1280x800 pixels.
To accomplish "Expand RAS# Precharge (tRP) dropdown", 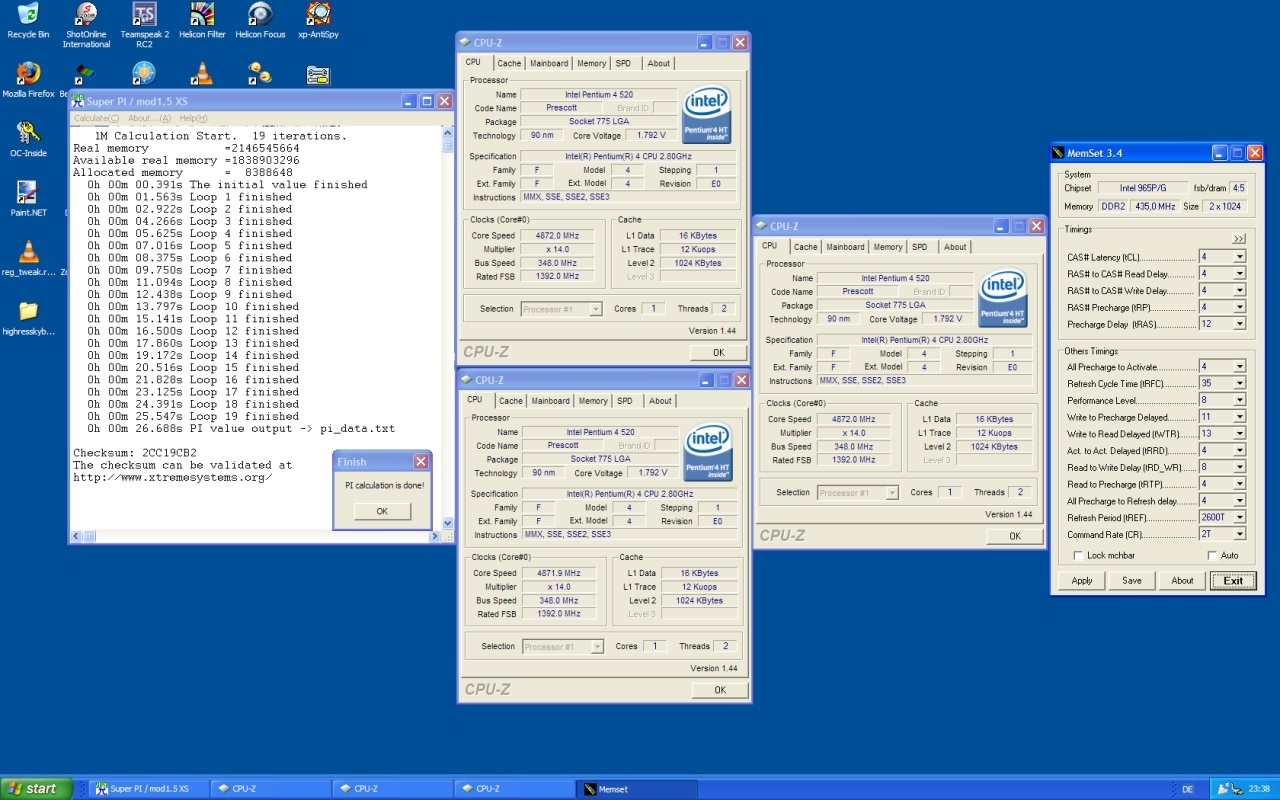I will (x=1240, y=307).
